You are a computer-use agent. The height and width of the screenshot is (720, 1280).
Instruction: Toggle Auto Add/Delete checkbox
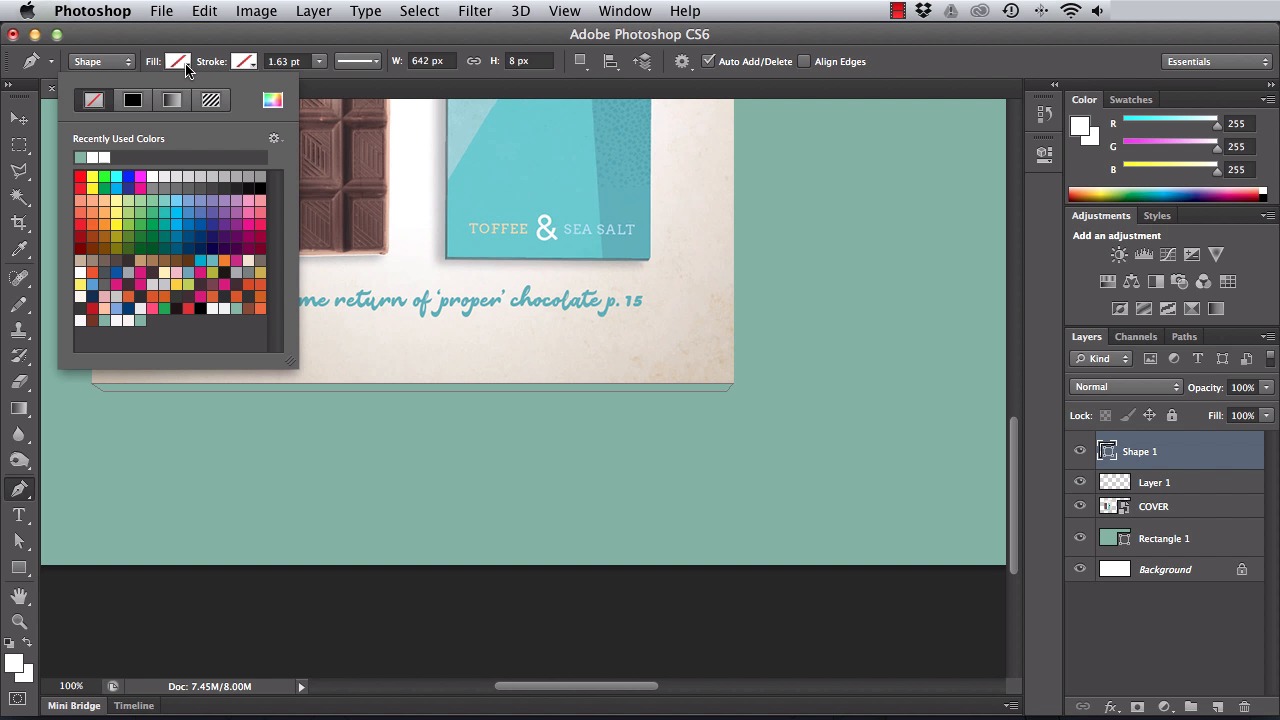coord(709,61)
